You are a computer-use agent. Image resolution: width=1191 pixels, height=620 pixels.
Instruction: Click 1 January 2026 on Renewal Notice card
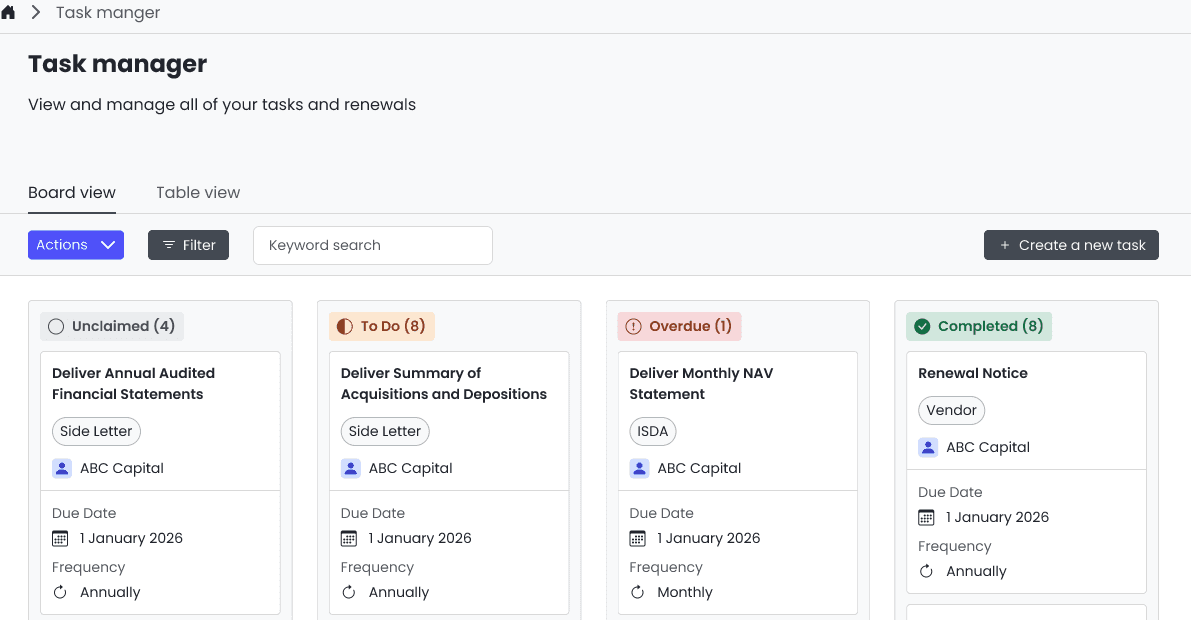pos(997,517)
